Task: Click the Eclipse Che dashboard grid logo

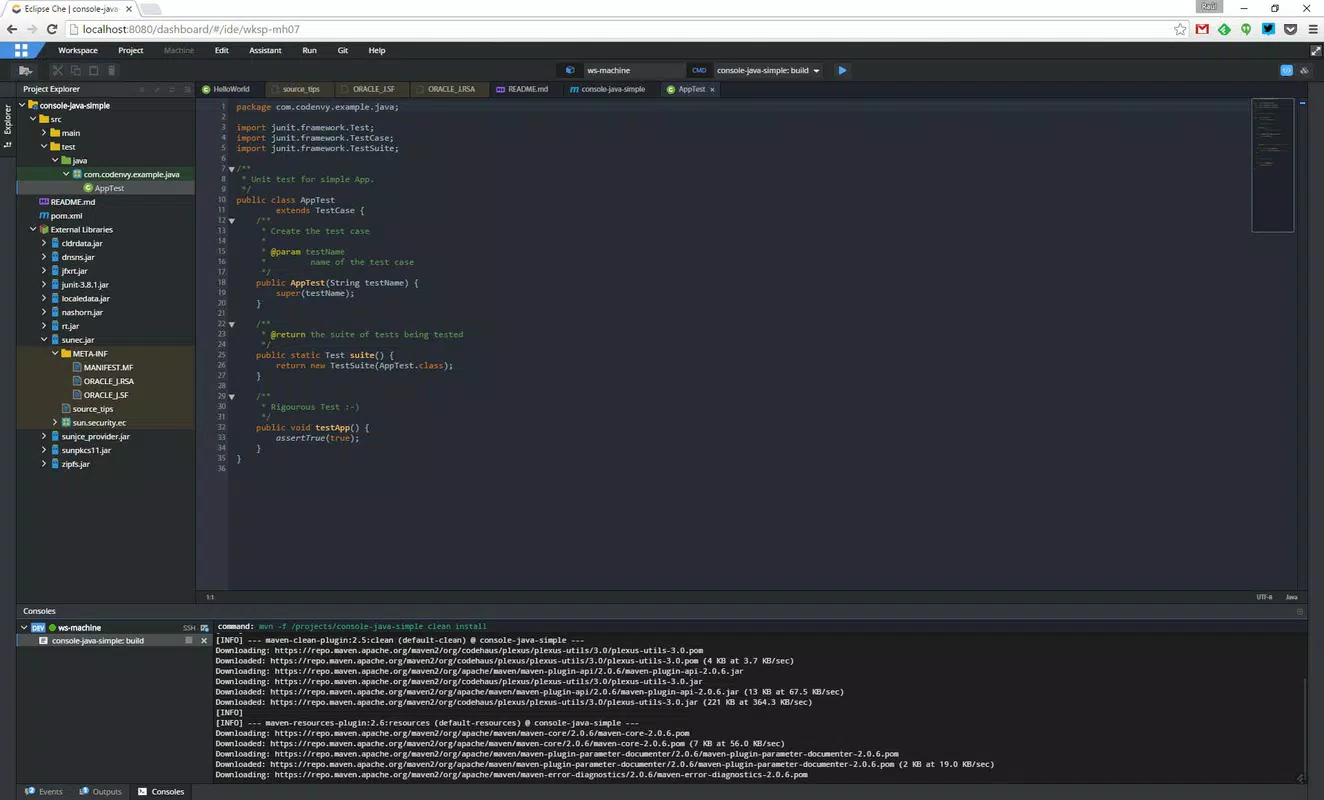Action: tap(21, 50)
